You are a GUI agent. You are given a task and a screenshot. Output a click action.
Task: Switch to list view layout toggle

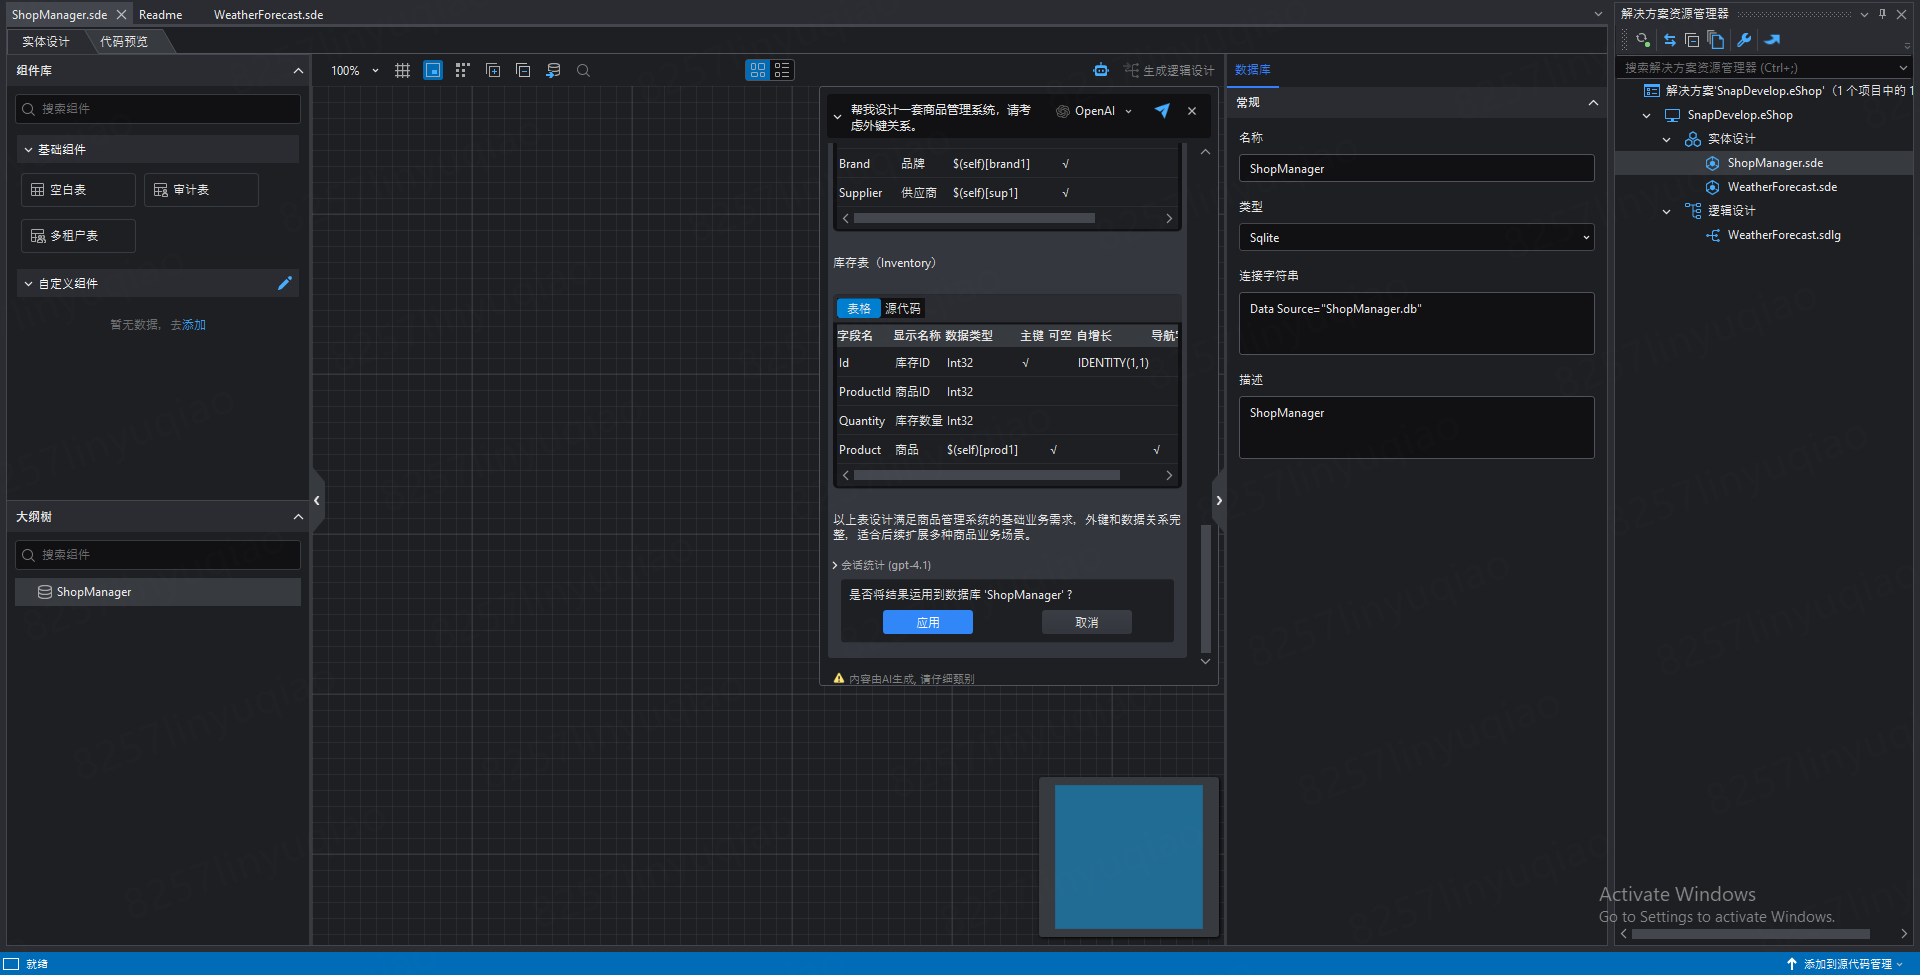[782, 70]
